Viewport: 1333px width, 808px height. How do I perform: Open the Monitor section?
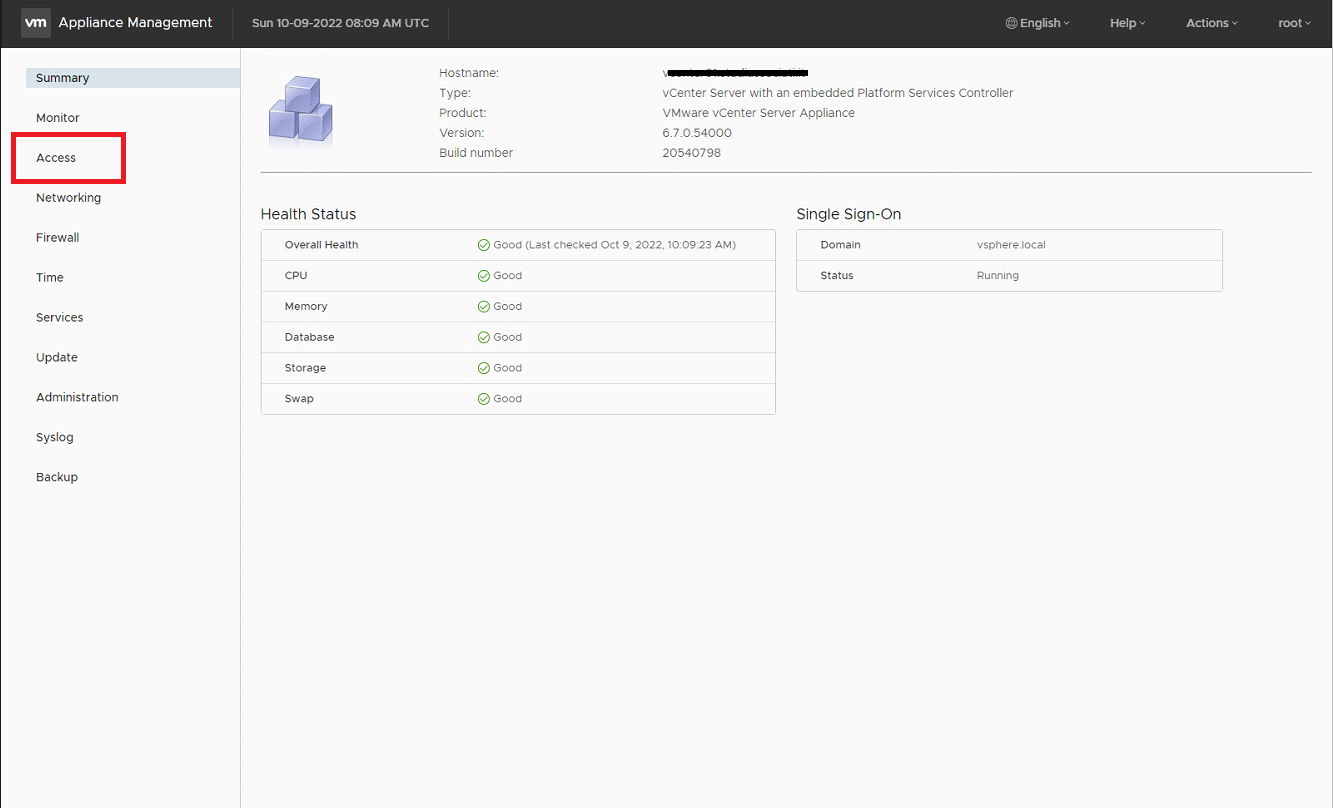click(x=58, y=118)
